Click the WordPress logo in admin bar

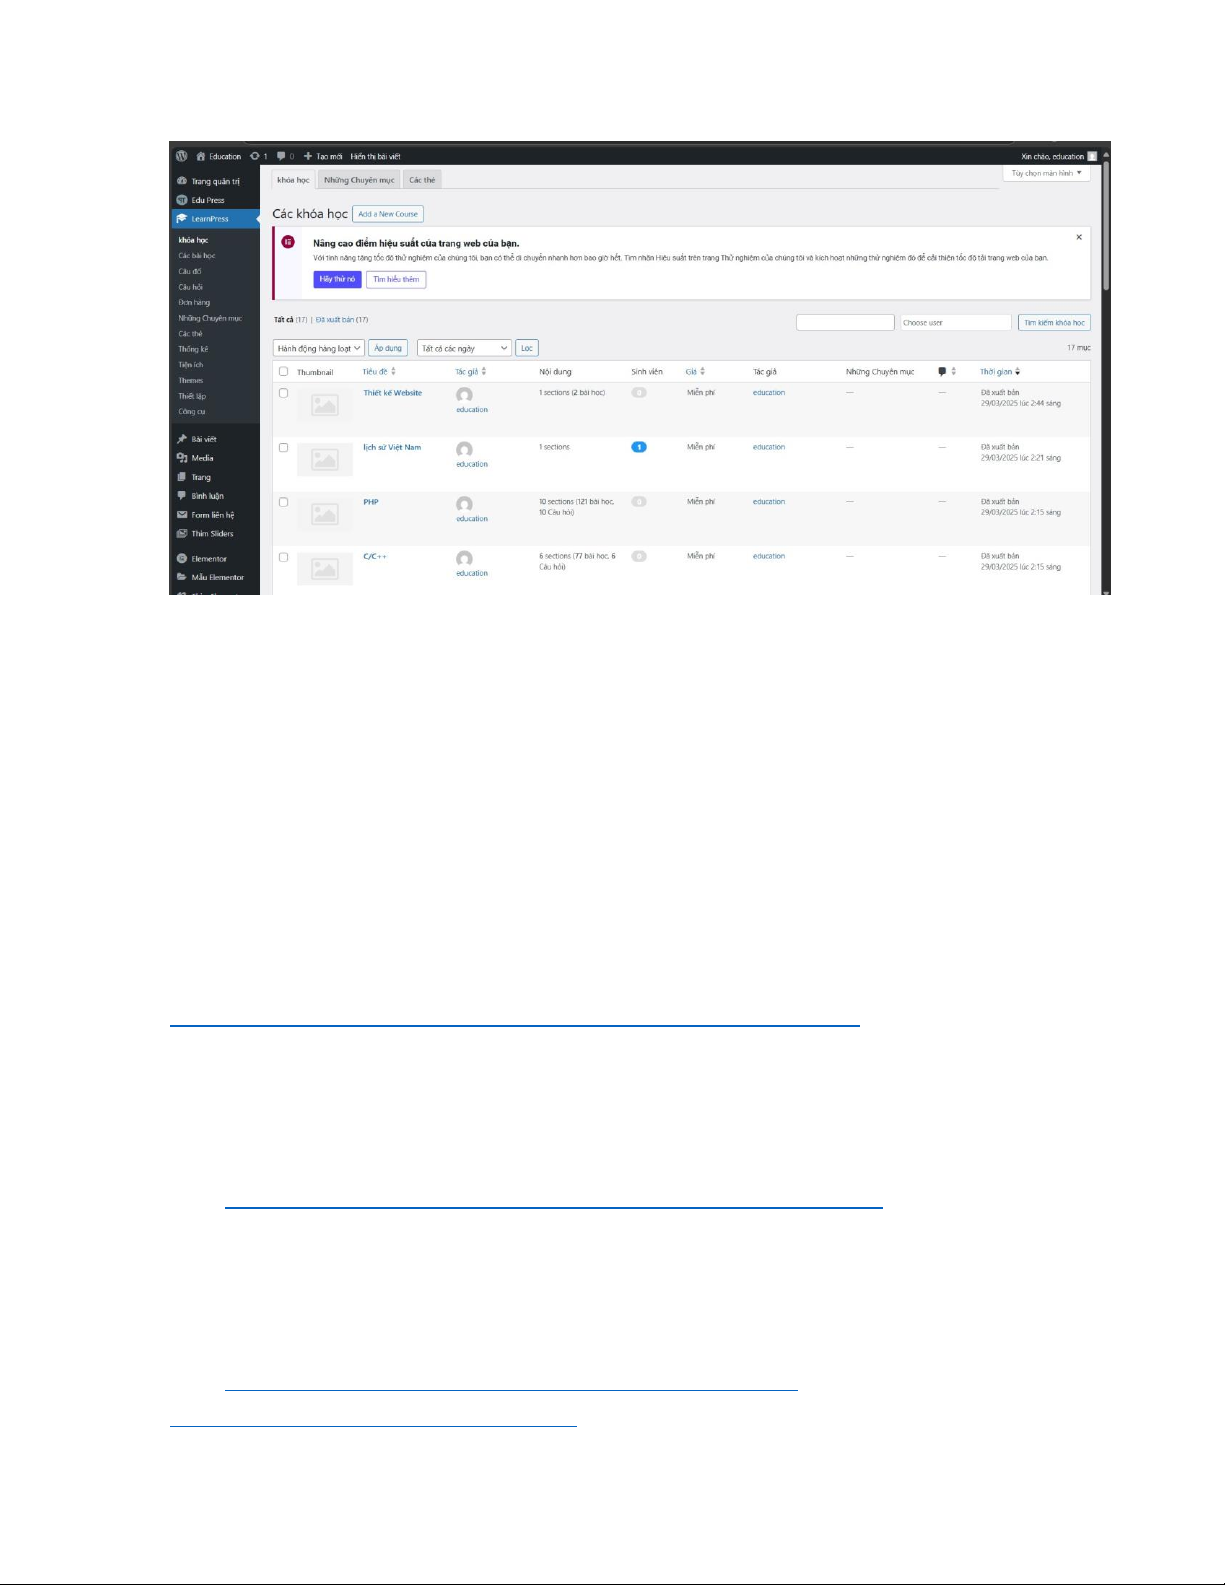[181, 156]
